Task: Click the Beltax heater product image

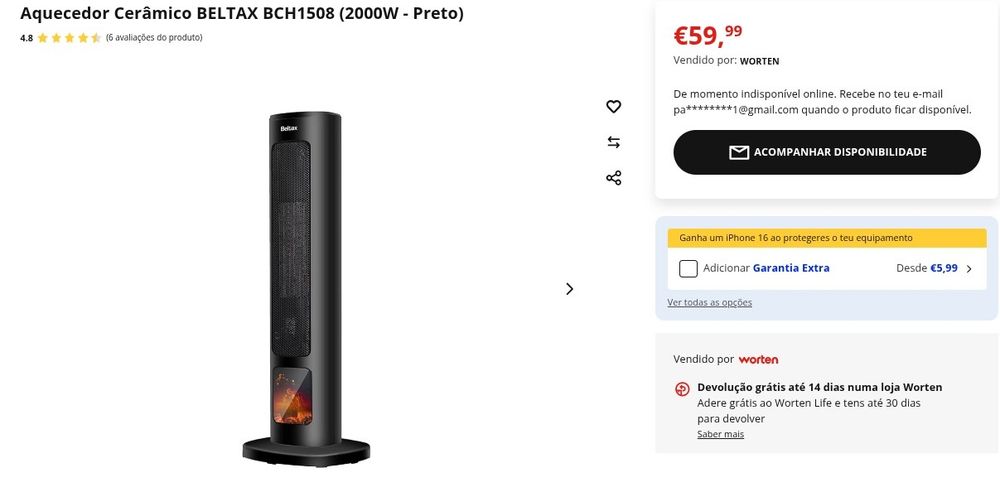Action: coord(305,288)
